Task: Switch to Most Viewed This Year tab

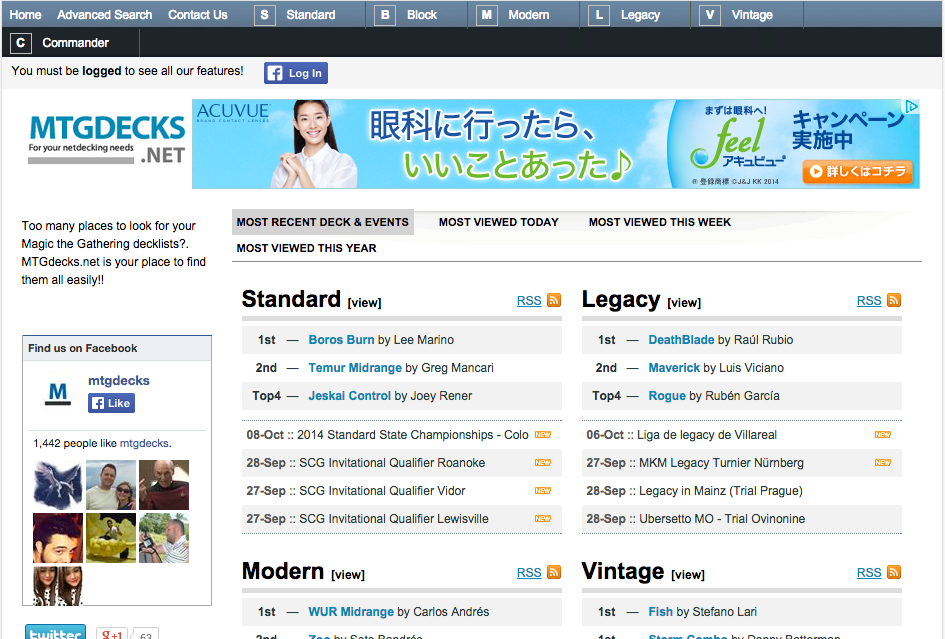Action: coord(306,248)
